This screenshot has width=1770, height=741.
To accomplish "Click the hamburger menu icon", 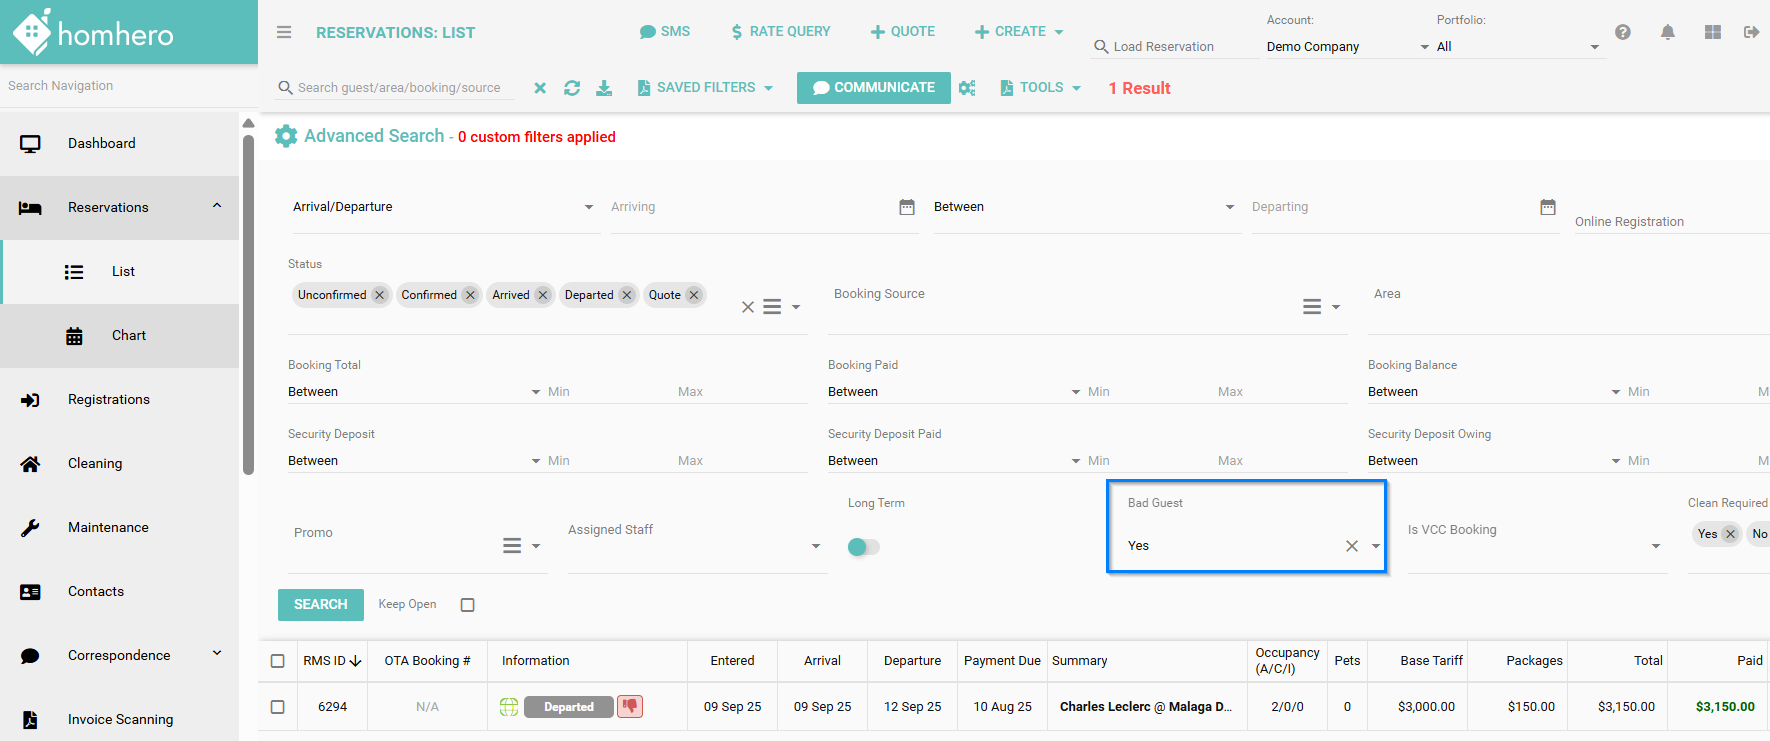I will point(284,32).
